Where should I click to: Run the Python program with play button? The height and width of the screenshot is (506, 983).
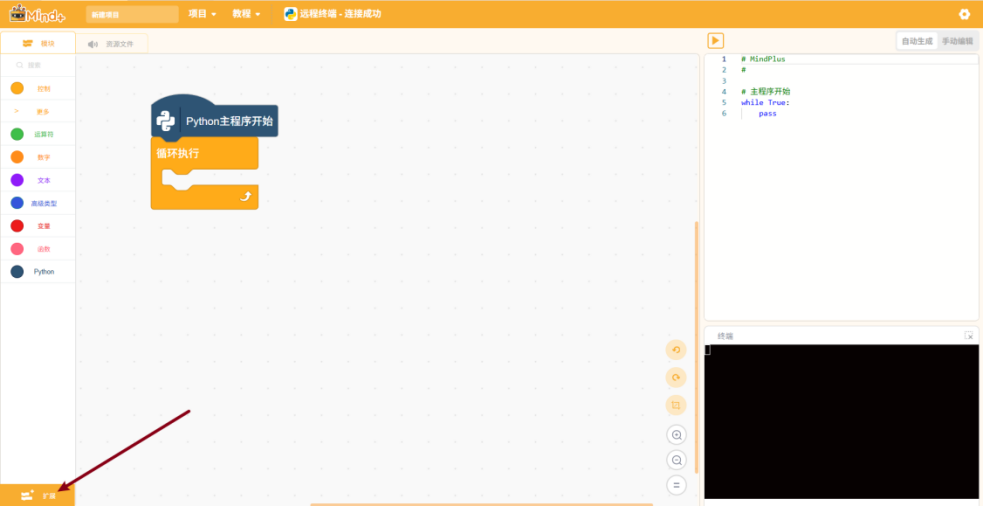[x=716, y=40]
